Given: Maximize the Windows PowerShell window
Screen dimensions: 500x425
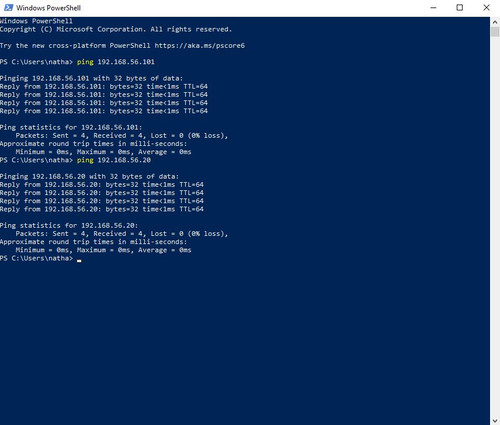Looking at the screenshot, I should coord(460,7).
